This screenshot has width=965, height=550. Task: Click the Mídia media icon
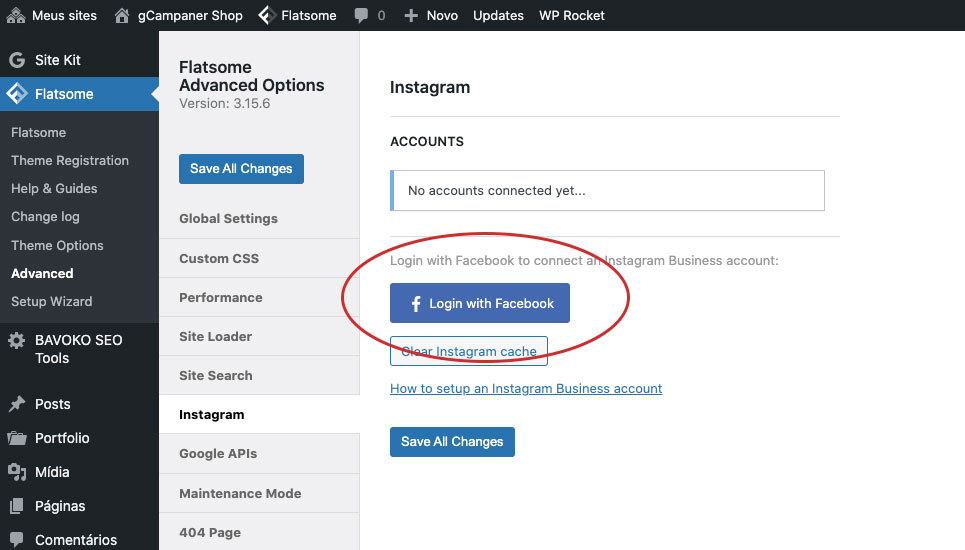click(x=16, y=472)
